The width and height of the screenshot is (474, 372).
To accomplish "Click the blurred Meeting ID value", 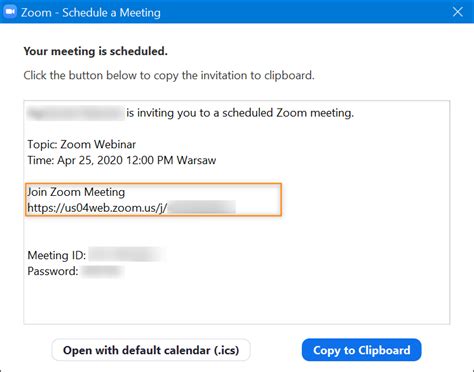I will coord(126,255).
